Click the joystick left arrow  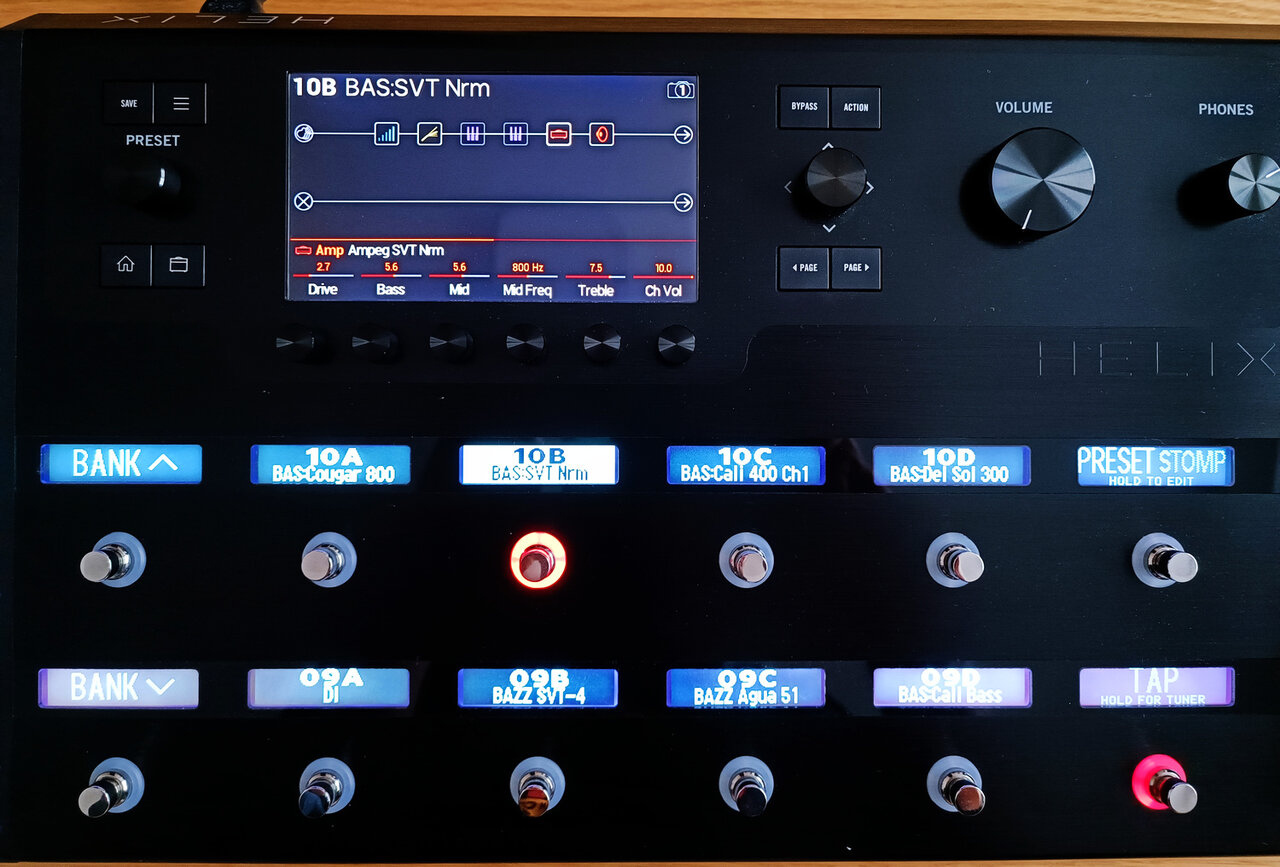click(787, 187)
